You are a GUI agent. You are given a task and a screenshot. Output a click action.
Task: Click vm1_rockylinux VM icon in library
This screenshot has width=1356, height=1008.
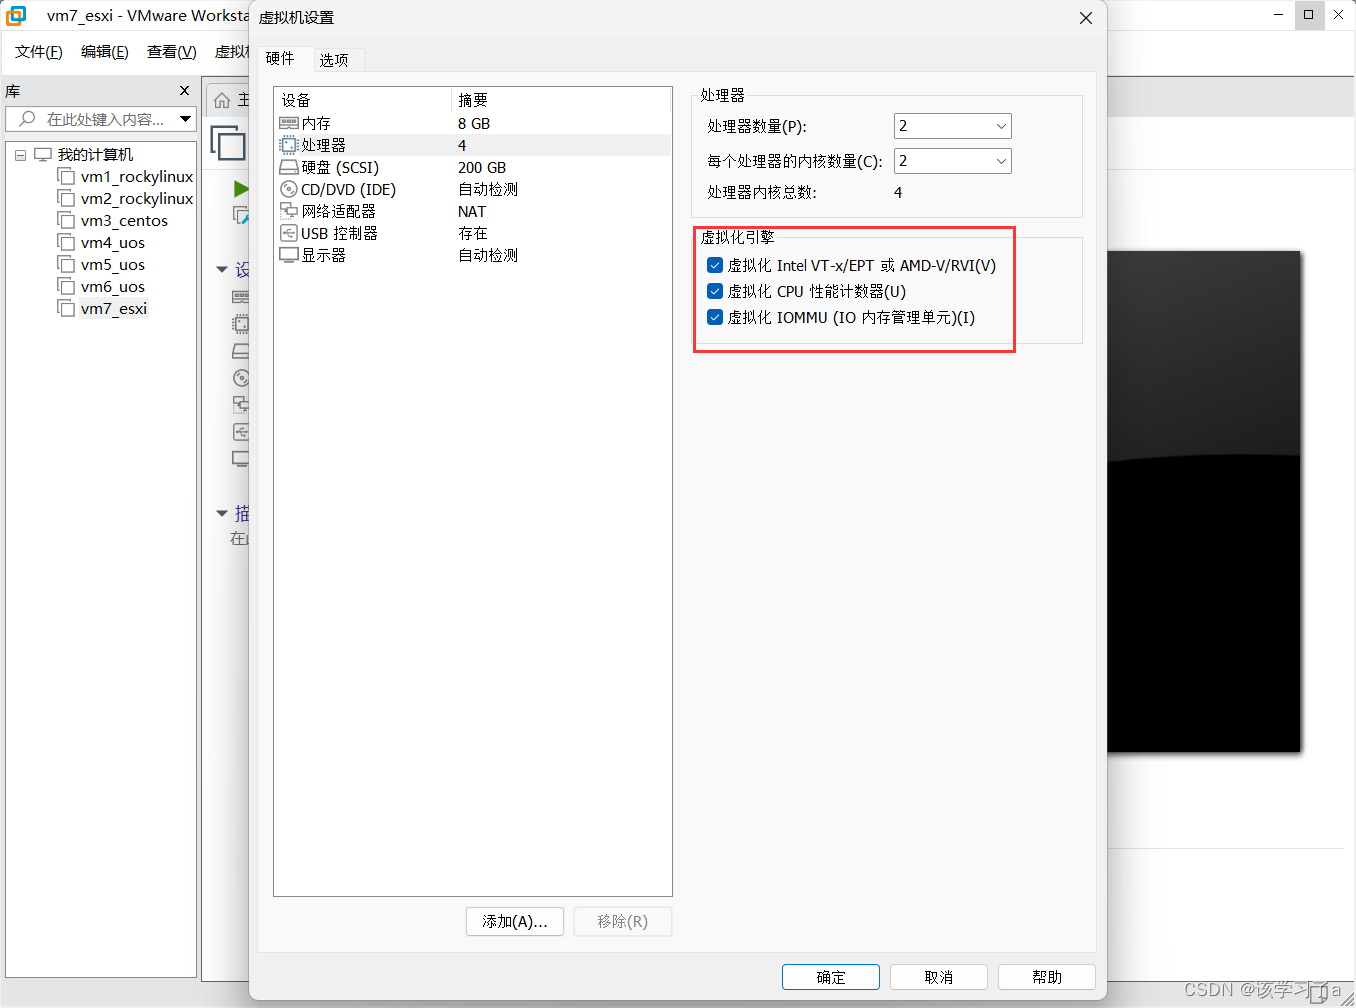pos(66,176)
